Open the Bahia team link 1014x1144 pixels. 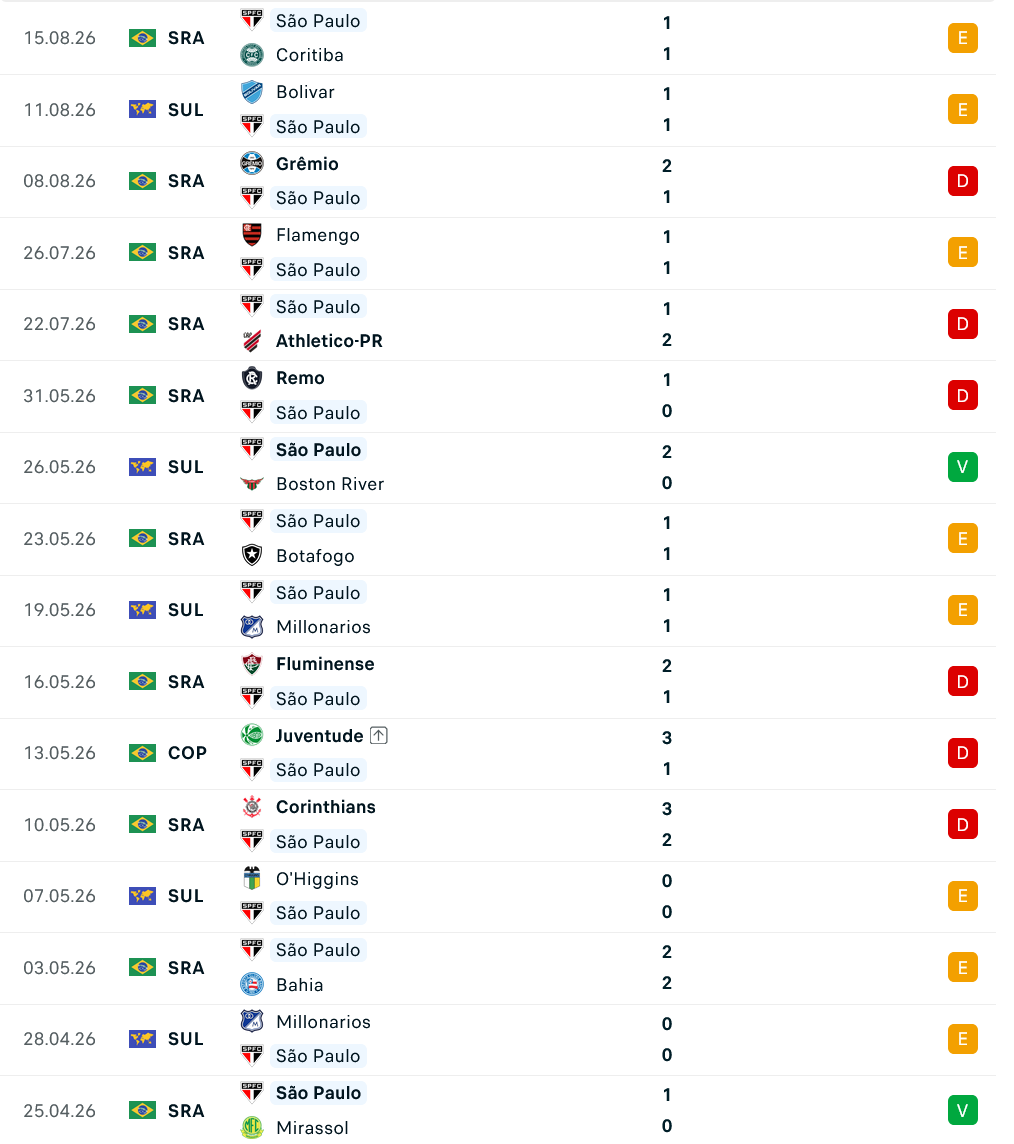299,985
